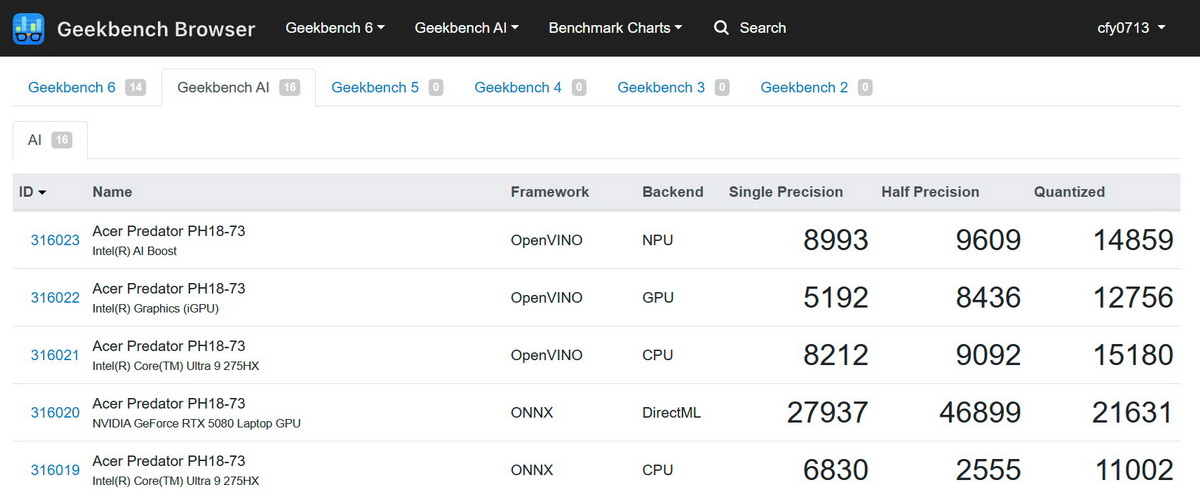The height and width of the screenshot is (497, 1200).
Task: Click the AI sub-tab
Action: [35, 140]
